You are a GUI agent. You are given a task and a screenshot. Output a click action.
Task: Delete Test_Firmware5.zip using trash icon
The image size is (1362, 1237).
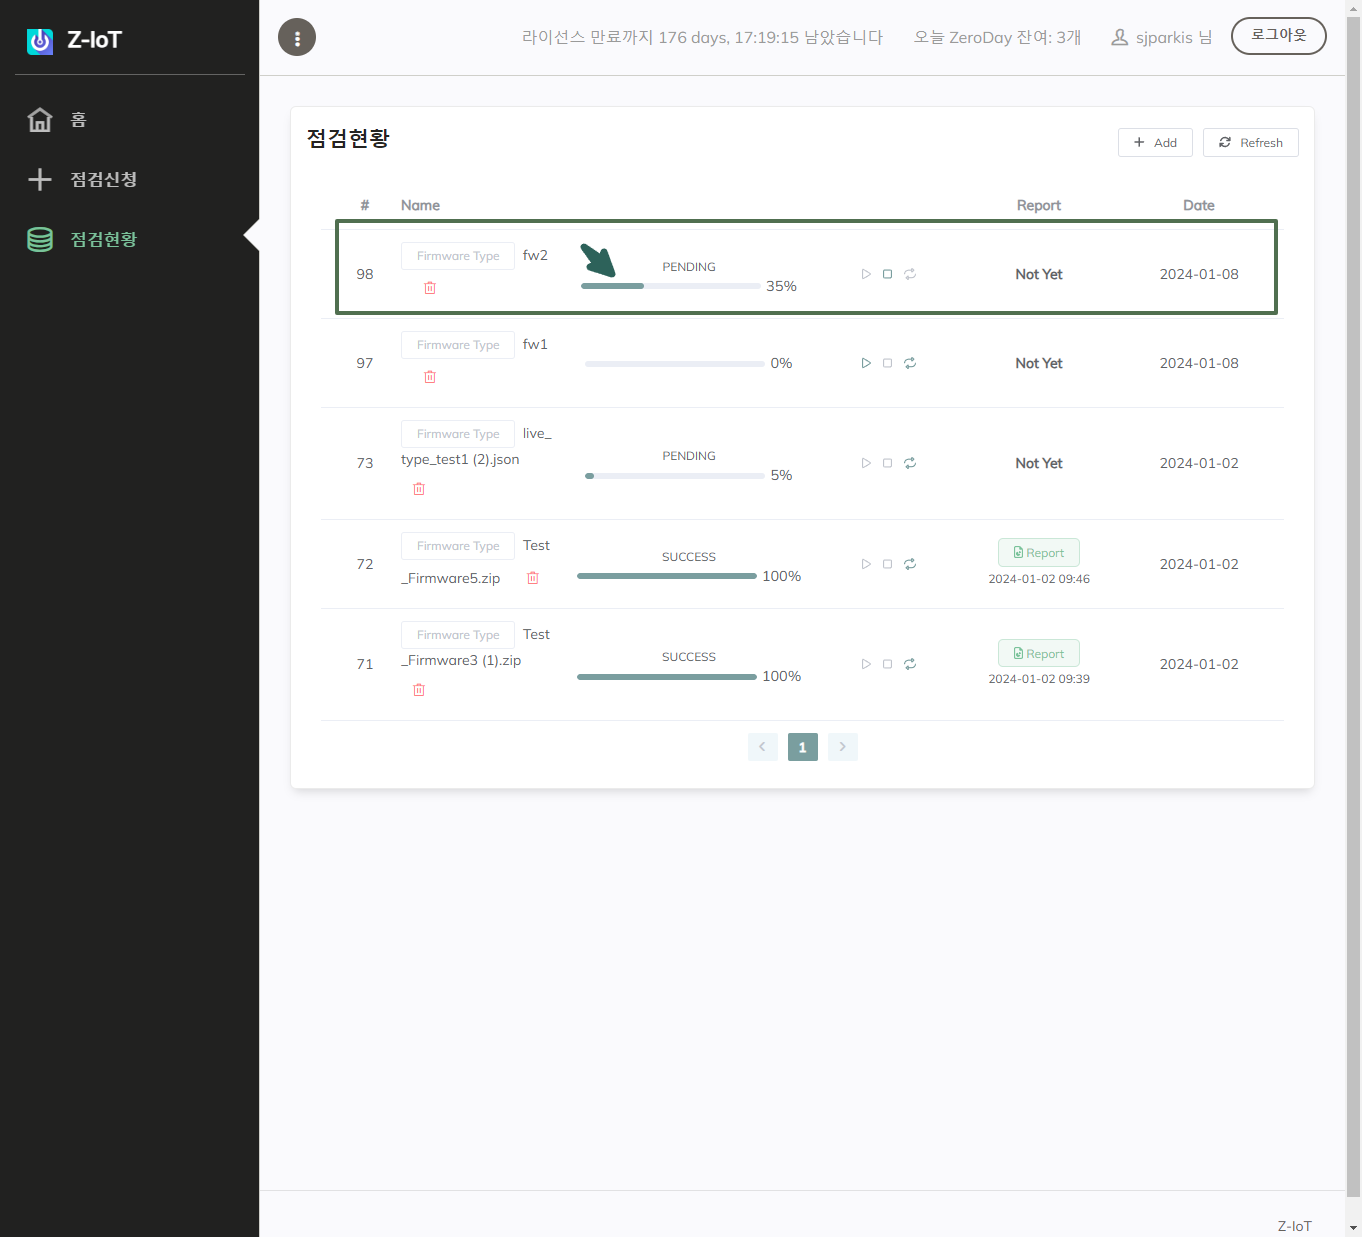coord(533,578)
